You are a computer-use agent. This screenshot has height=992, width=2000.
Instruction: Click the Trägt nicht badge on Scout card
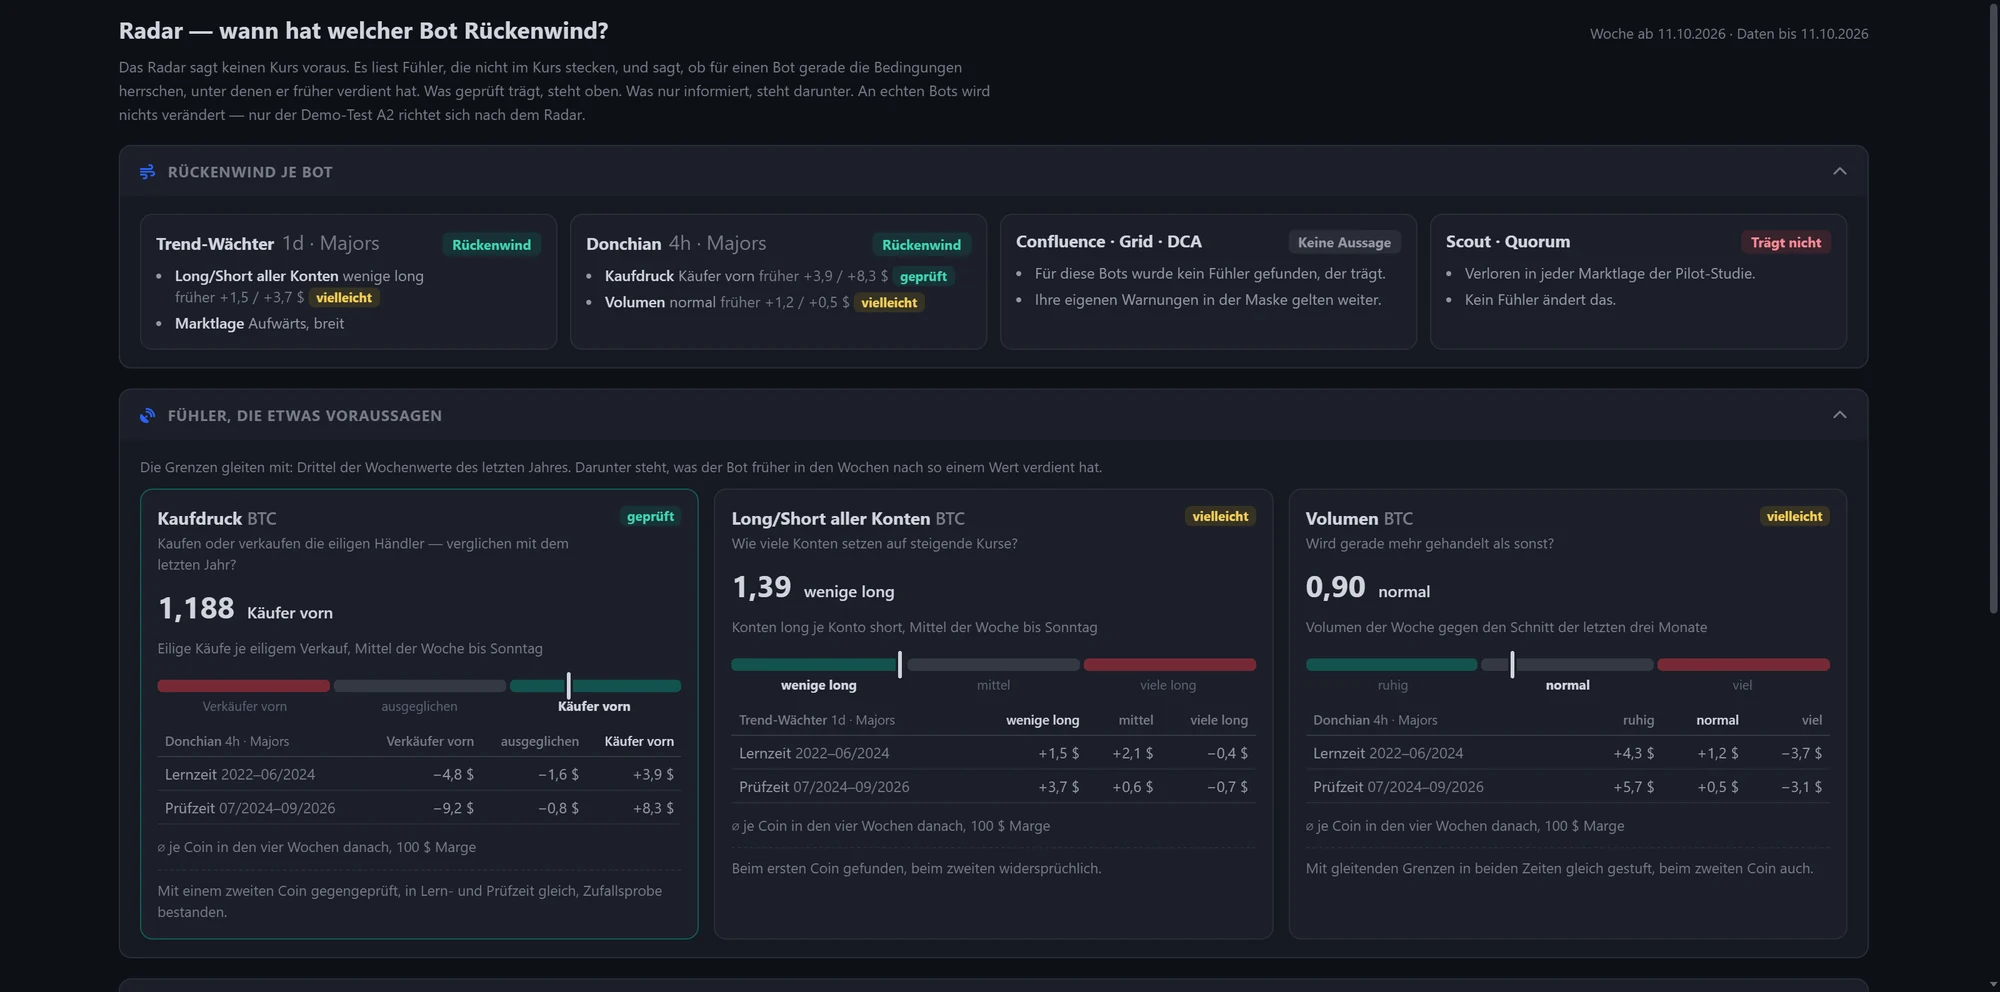[1785, 242]
